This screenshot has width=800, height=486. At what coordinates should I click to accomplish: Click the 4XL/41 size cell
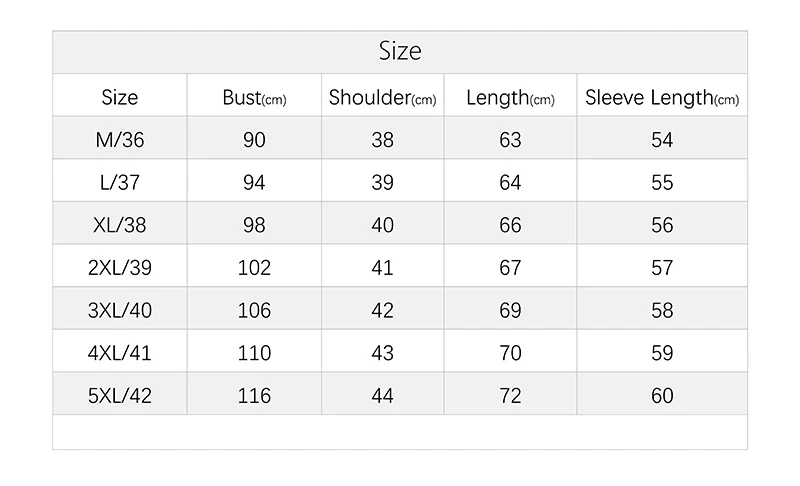pyautogui.click(x=120, y=353)
